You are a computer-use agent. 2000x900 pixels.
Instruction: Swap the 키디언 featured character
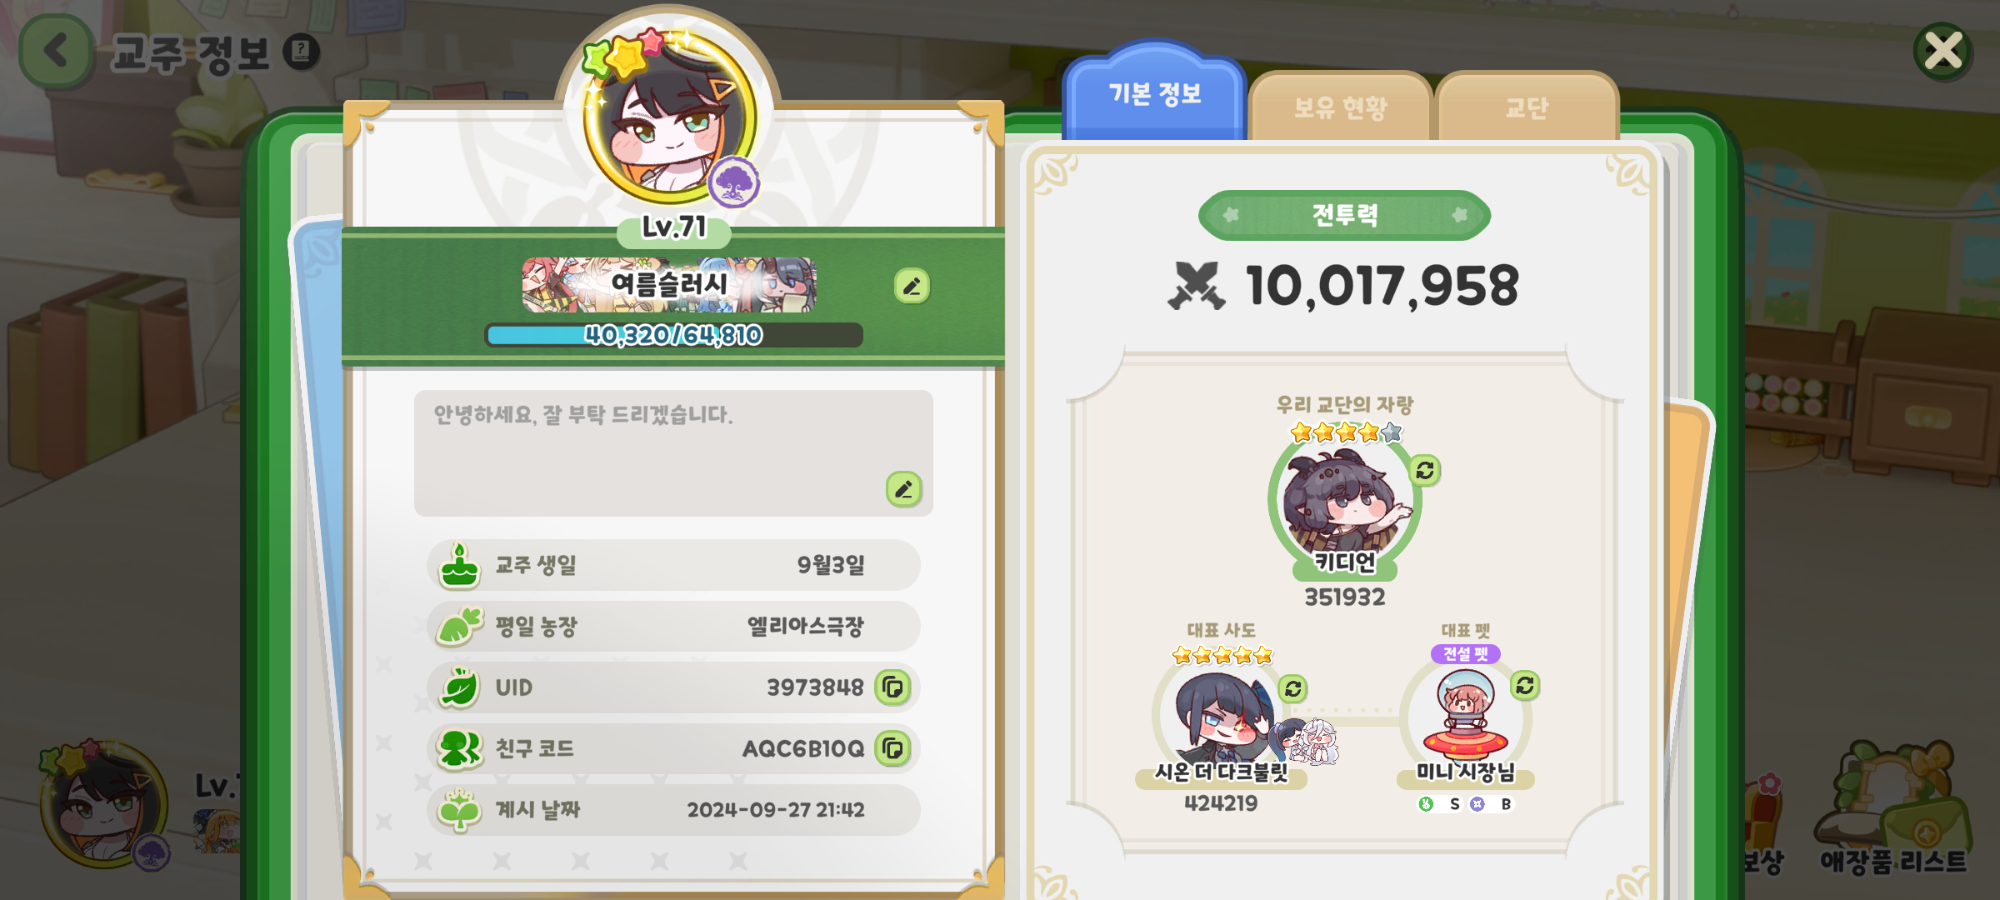tap(1425, 470)
